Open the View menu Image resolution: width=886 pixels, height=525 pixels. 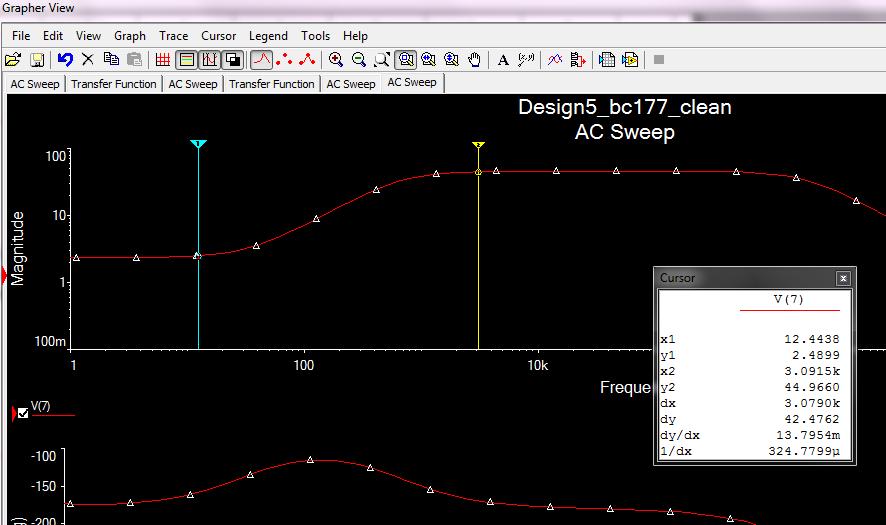point(88,36)
